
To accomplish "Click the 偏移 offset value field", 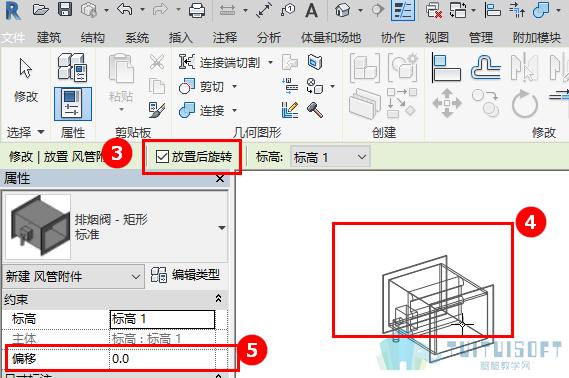I will click(x=162, y=358).
